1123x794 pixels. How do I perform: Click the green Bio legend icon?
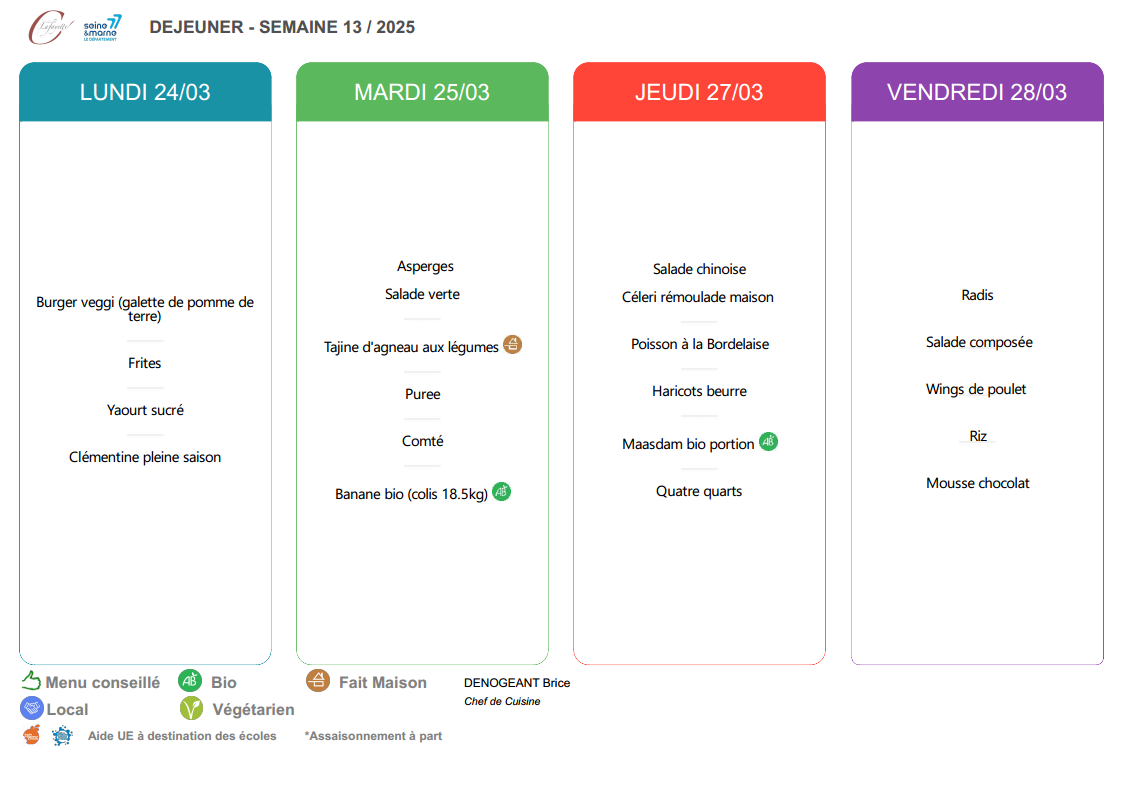point(190,681)
